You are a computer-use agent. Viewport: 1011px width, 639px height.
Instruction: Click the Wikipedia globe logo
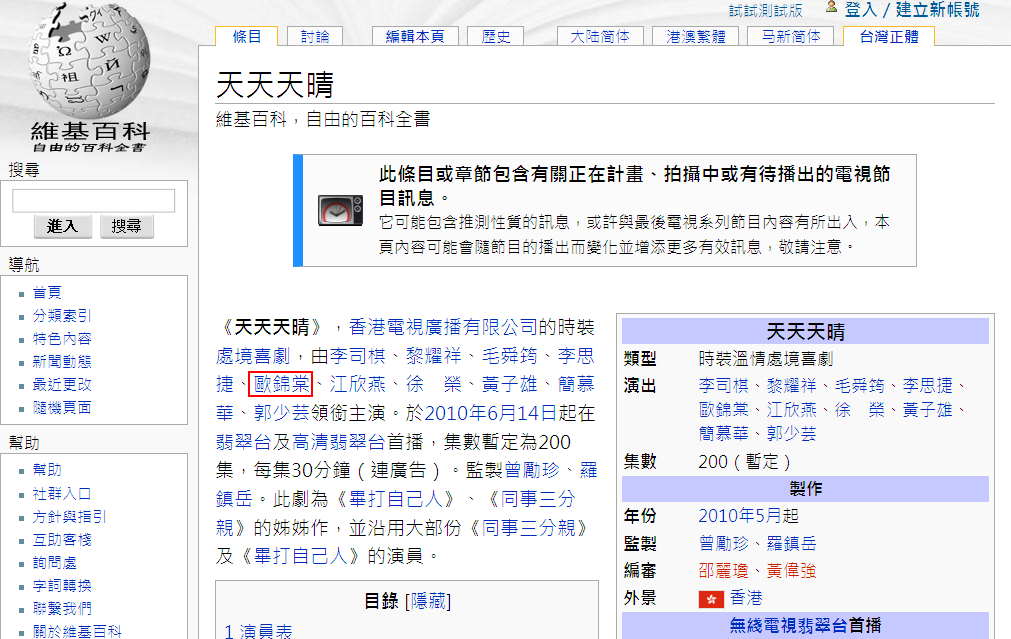89,61
